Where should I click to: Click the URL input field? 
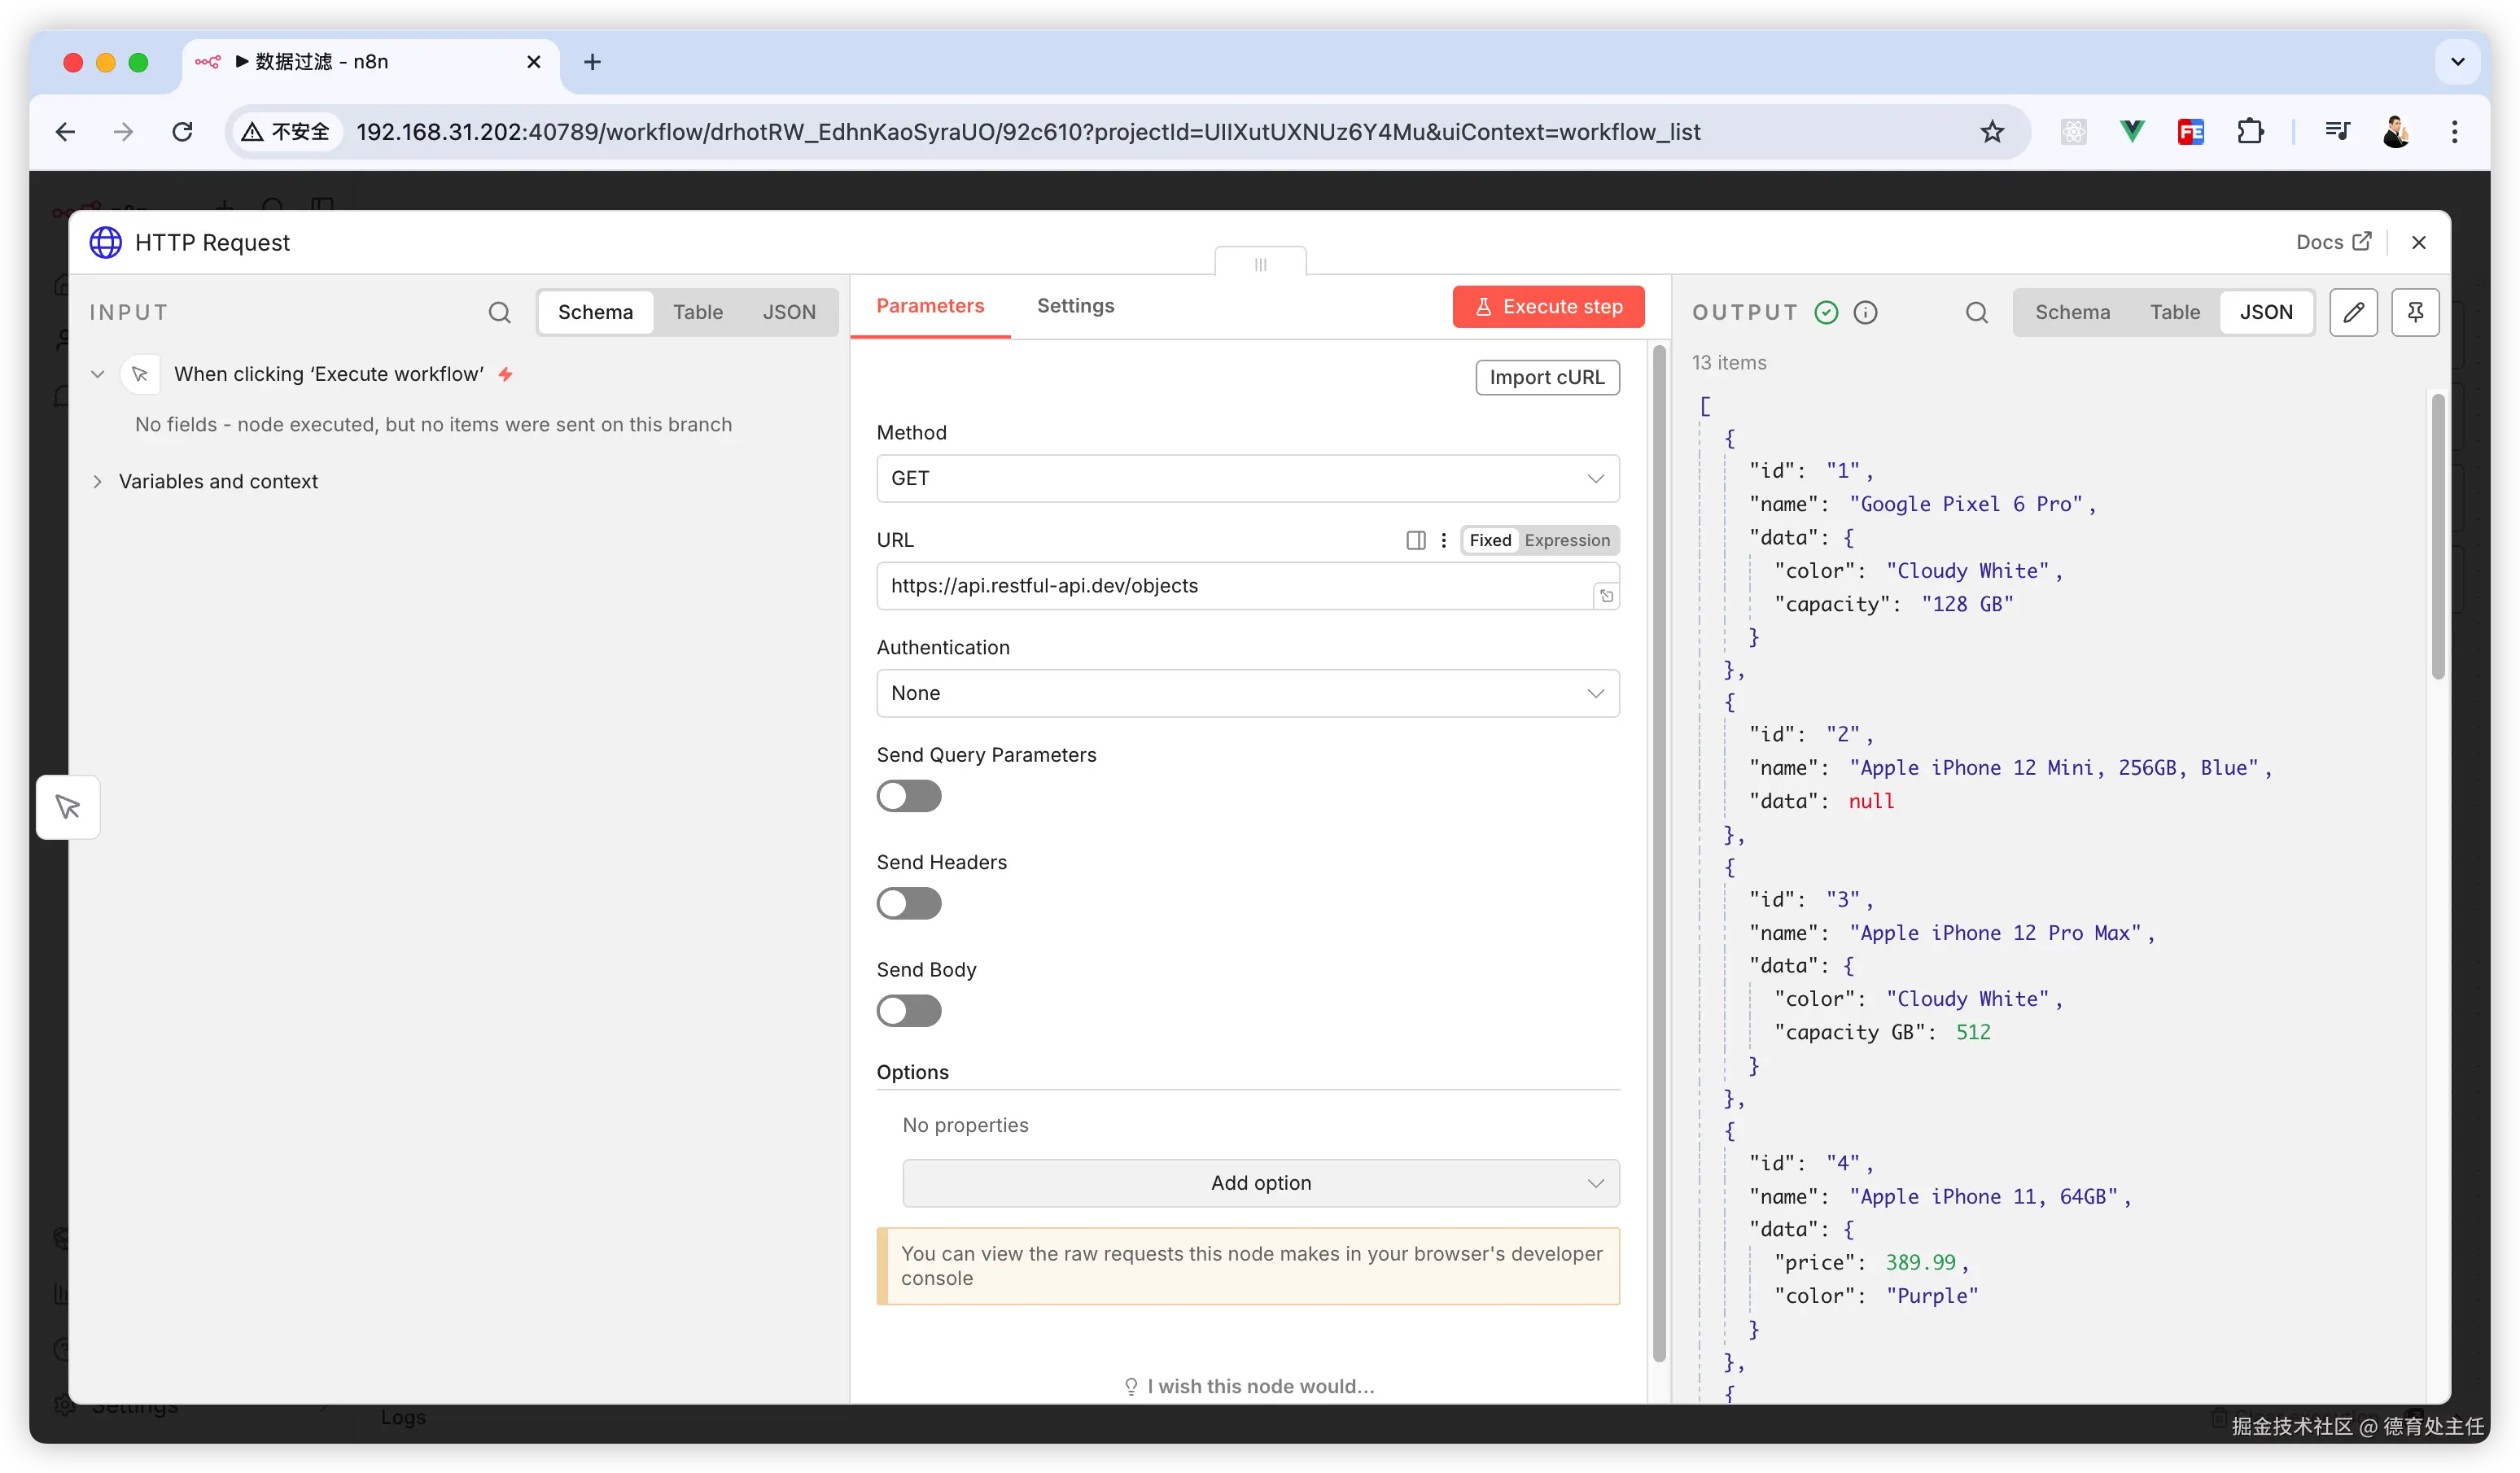(x=1230, y=586)
